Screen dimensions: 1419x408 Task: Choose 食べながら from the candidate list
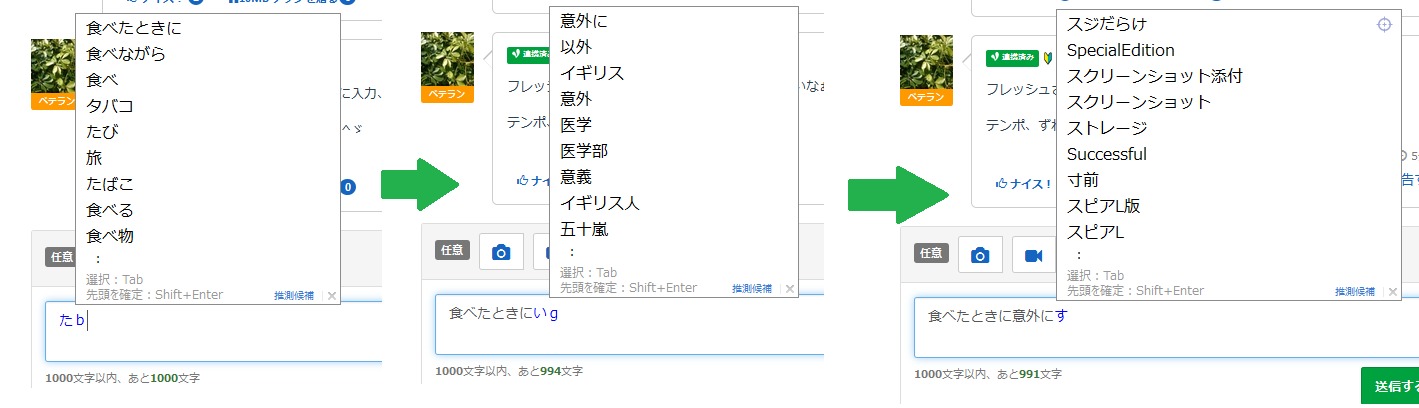tap(126, 54)
